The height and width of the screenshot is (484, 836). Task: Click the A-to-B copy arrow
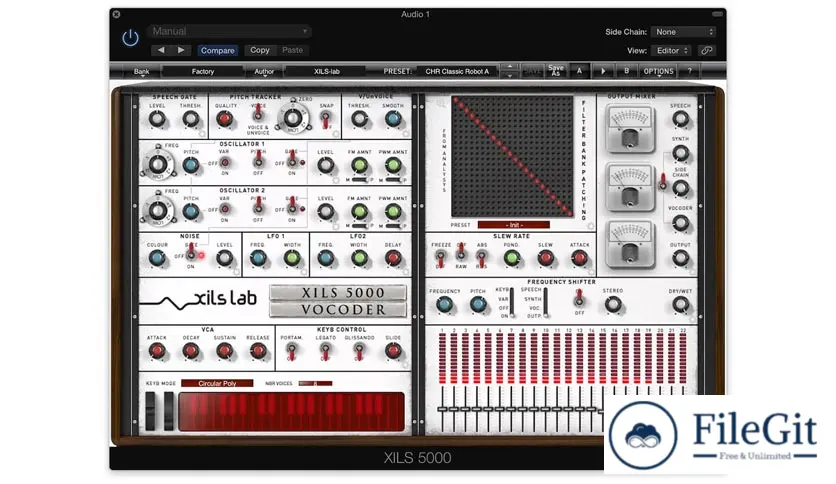pos(603,71)
